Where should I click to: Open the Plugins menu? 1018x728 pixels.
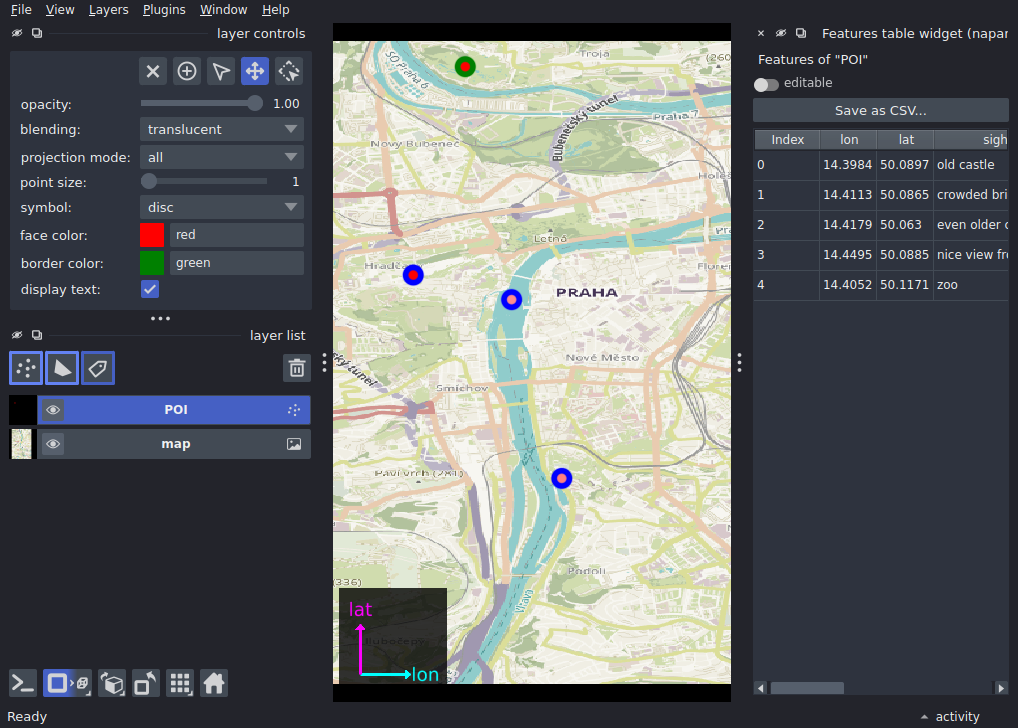164,10
